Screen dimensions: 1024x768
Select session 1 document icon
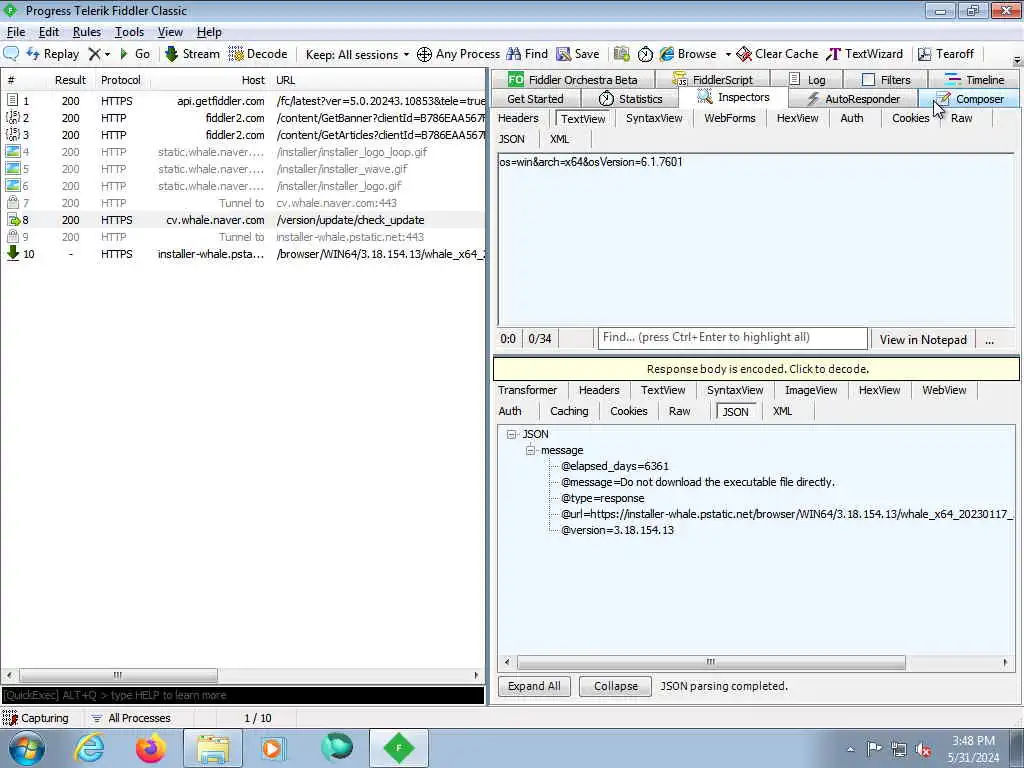(12, 100)
